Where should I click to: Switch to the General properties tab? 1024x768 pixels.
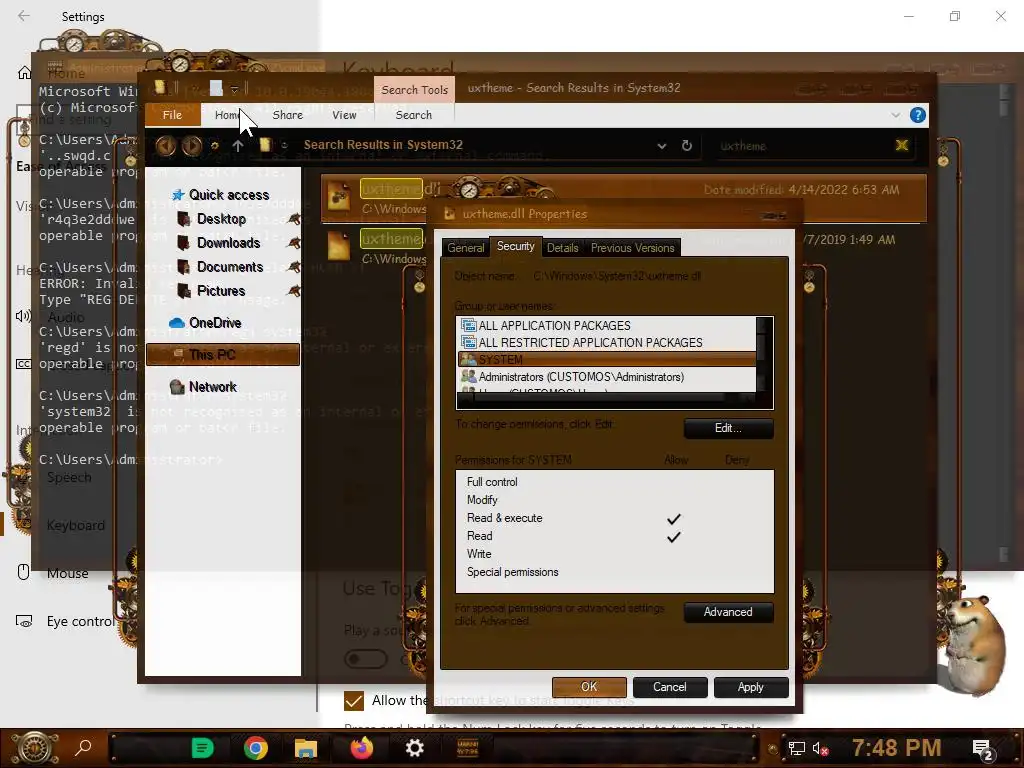point(466,248)
